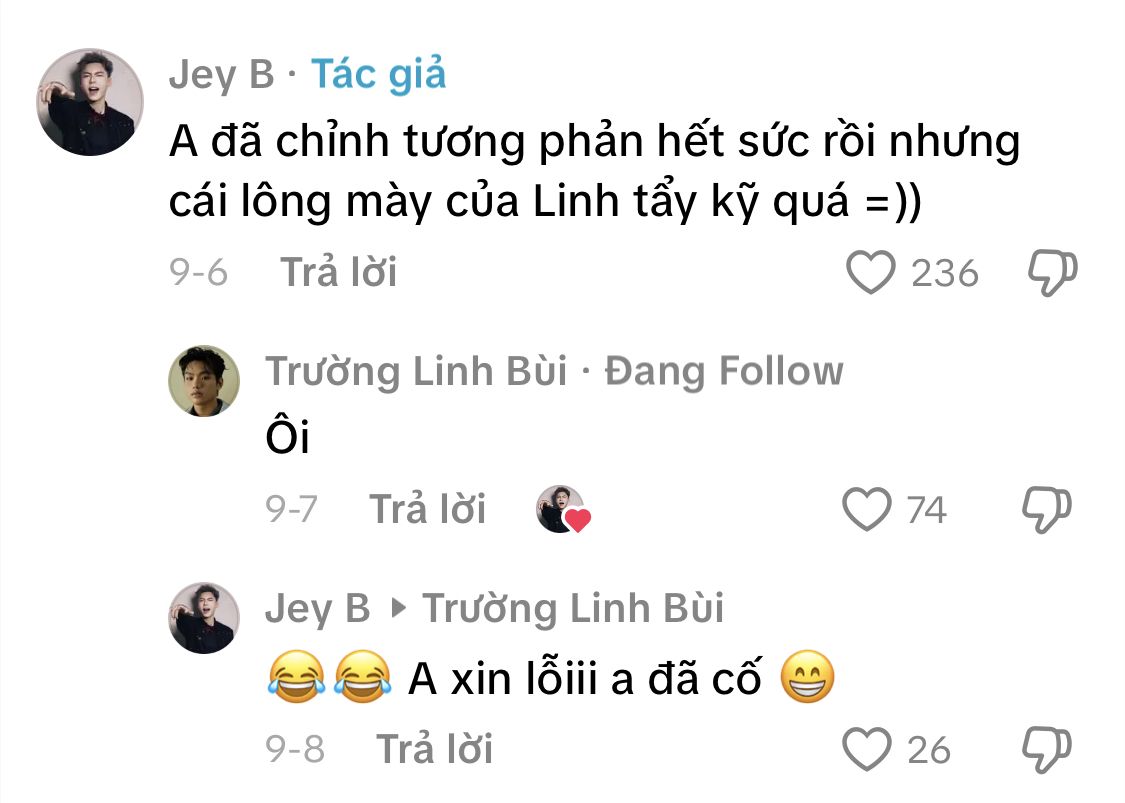The height and width of the screenshot is (803, 1125).
Task: Tap the 236 like count
Action: pos(944,273)
